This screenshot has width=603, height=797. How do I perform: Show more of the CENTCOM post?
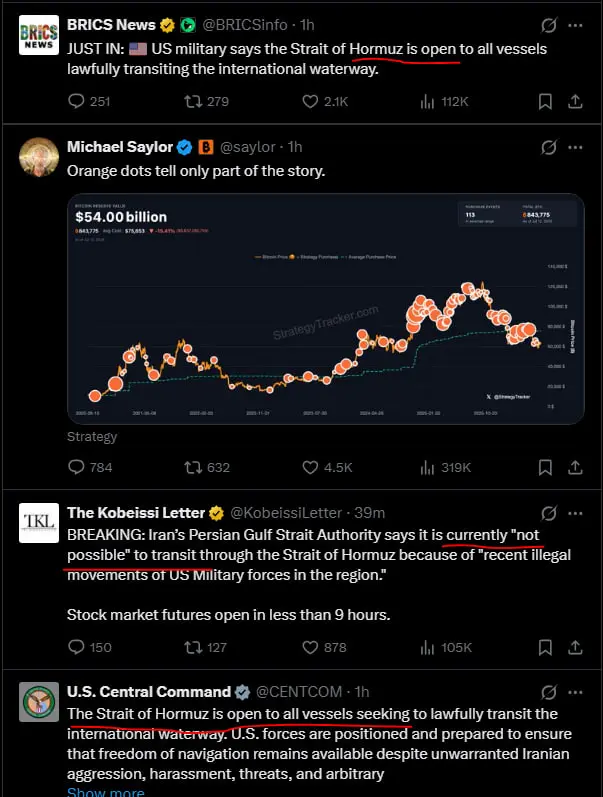coord(106,792)
